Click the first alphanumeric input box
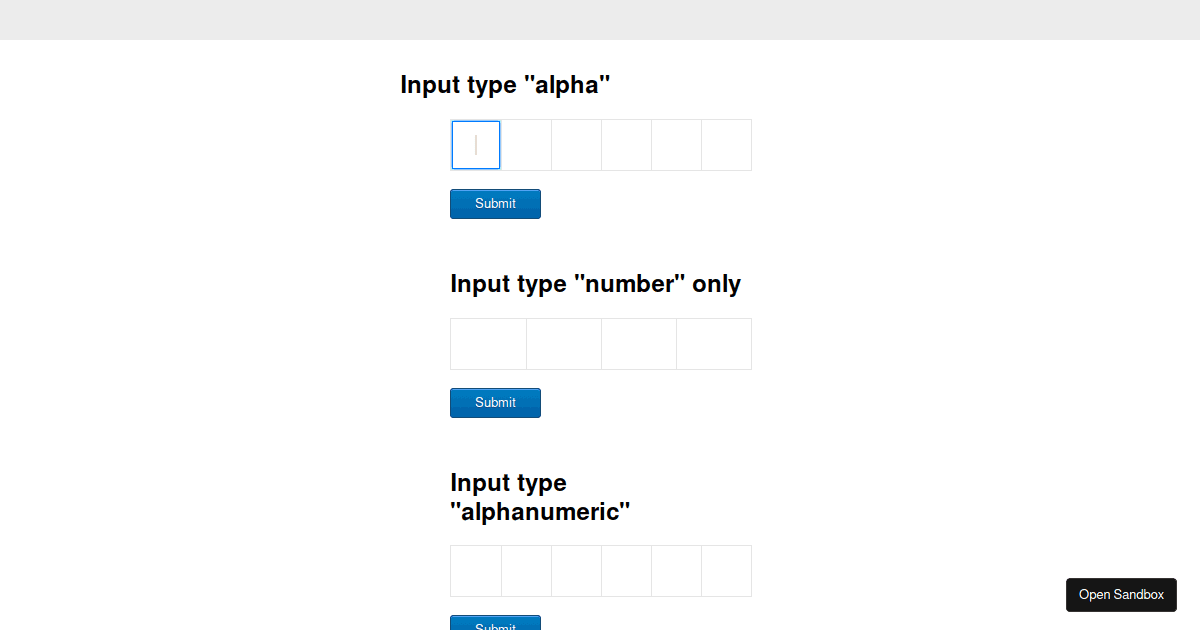 tap(476, 571)
